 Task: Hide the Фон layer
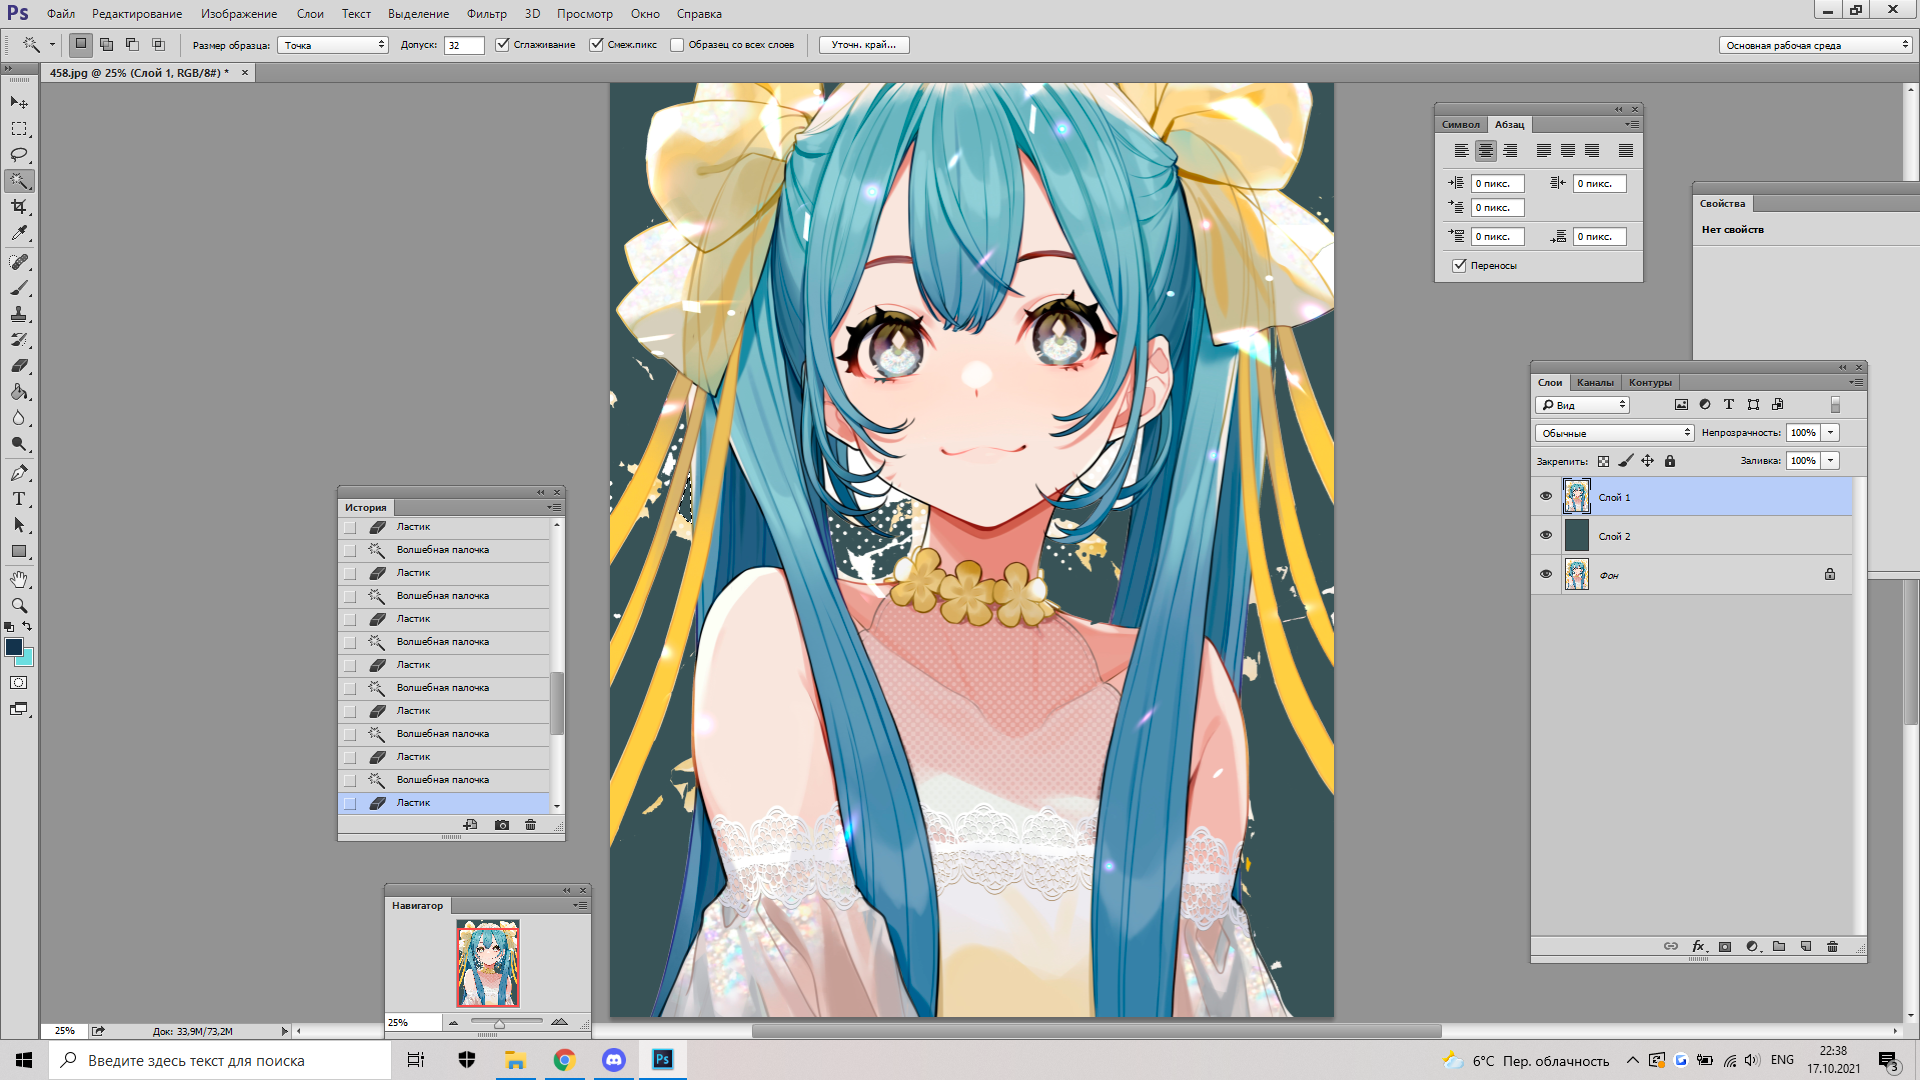point(1546,575)
